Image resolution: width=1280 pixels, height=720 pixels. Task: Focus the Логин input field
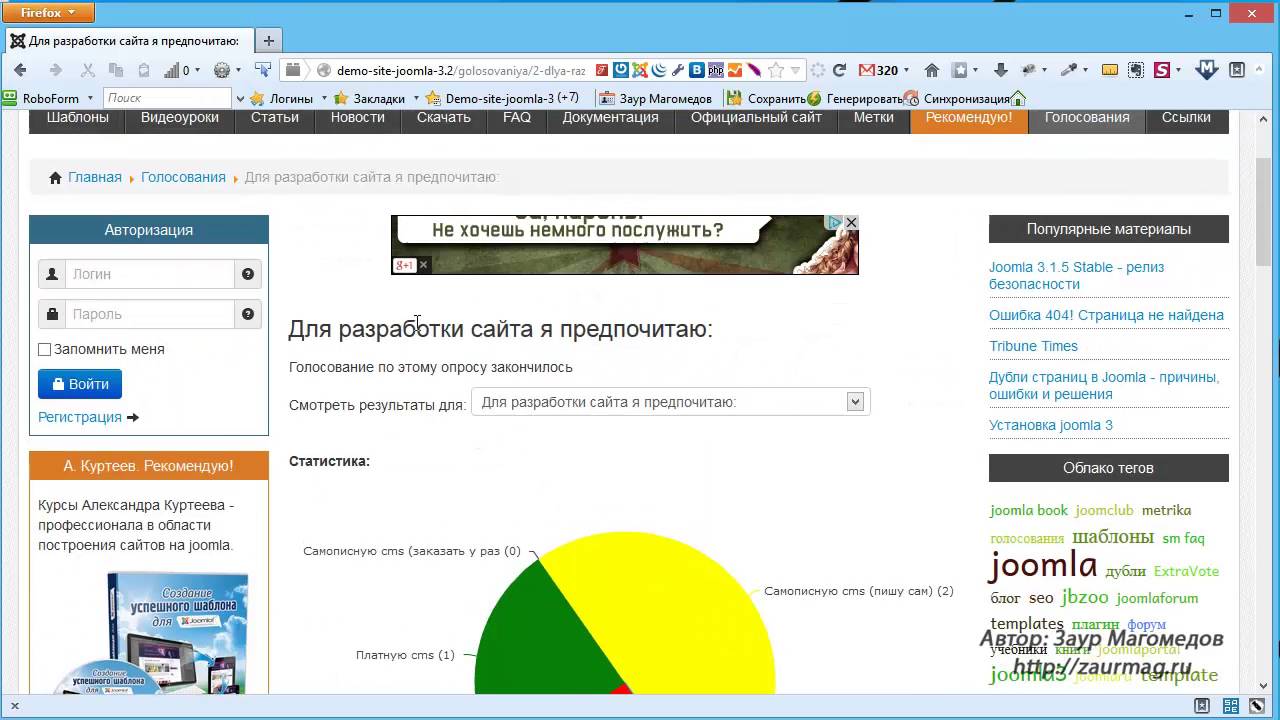(150, 274)
